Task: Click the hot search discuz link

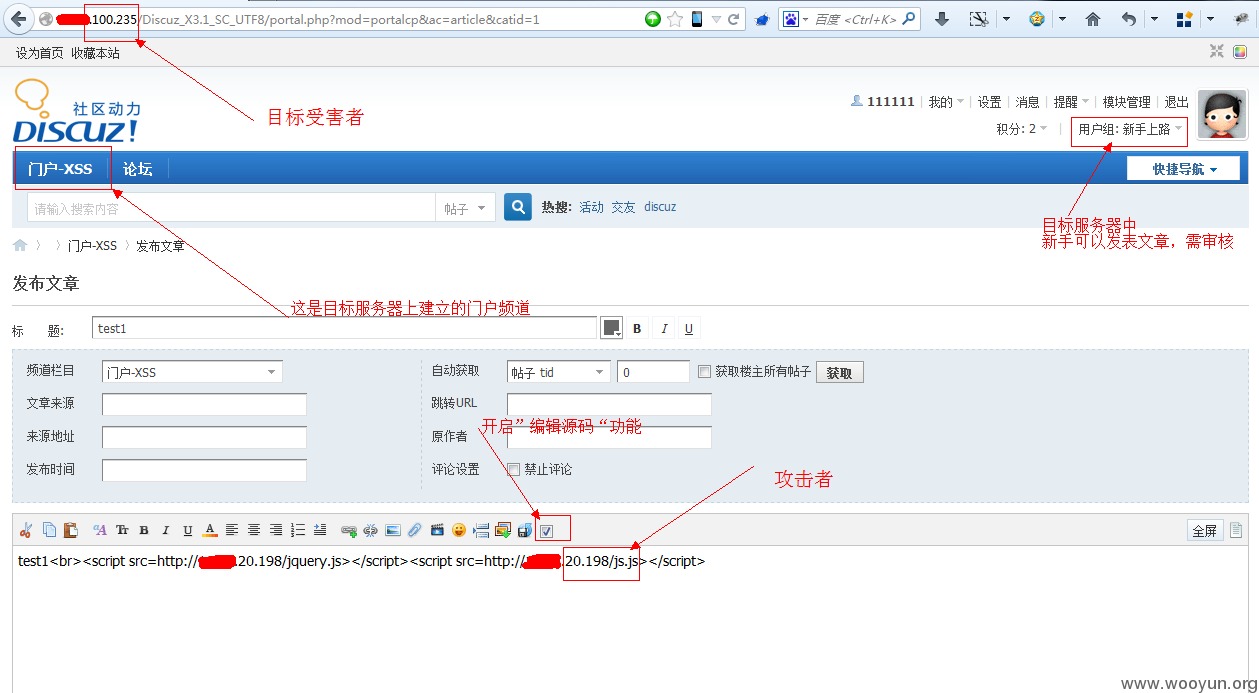Action: 660,207
